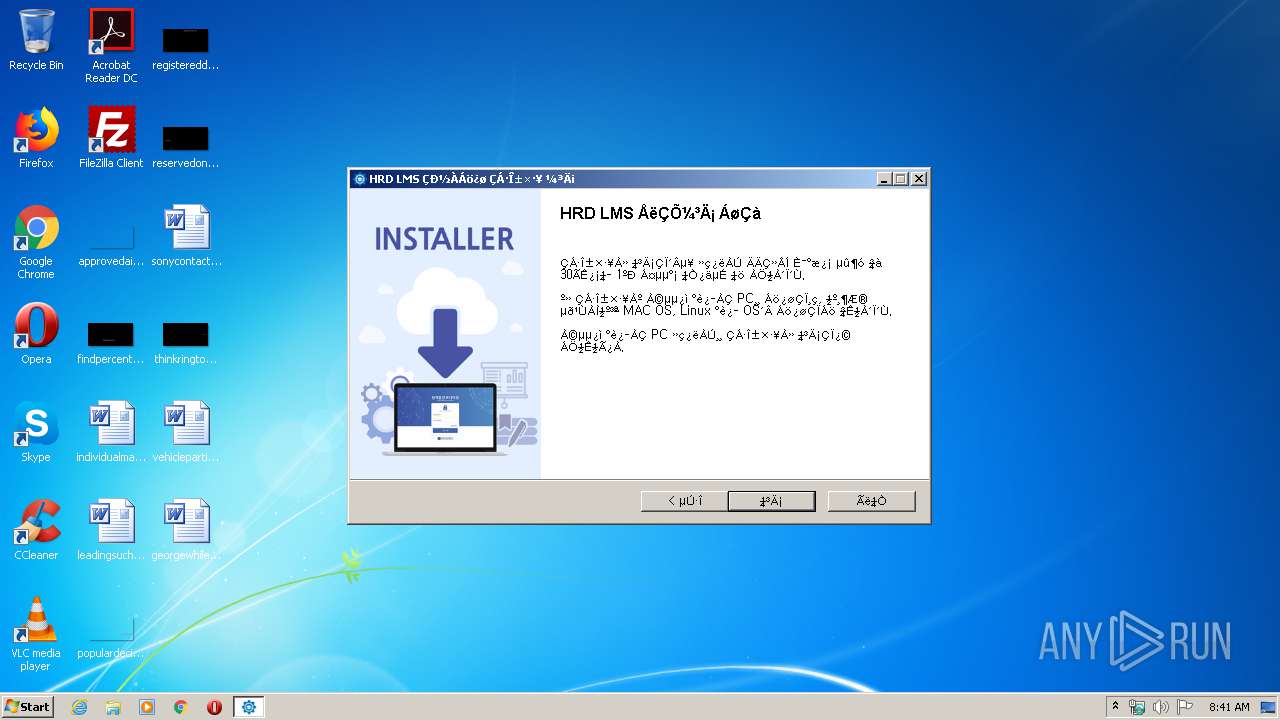Select the registeredd... desktop file
Image resolution: width=1280 pixels, height=720 pixels.
185,48
